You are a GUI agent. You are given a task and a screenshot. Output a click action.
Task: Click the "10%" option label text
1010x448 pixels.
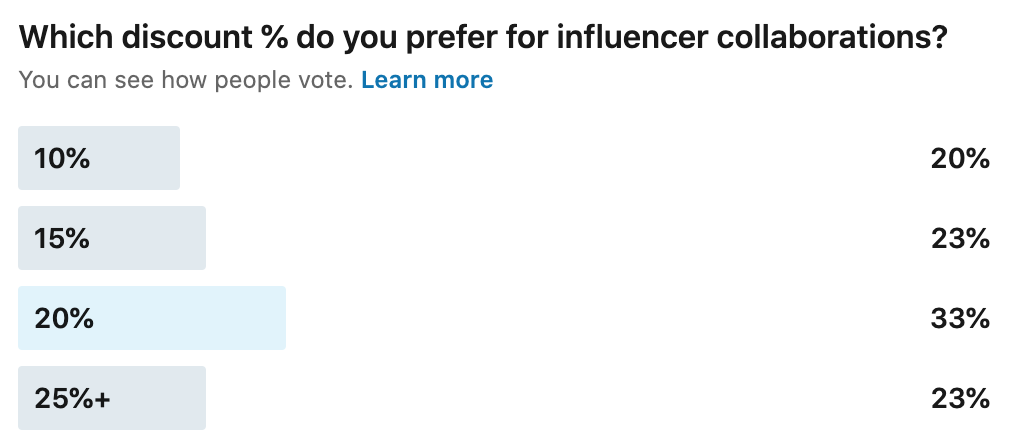click(62, 158)
